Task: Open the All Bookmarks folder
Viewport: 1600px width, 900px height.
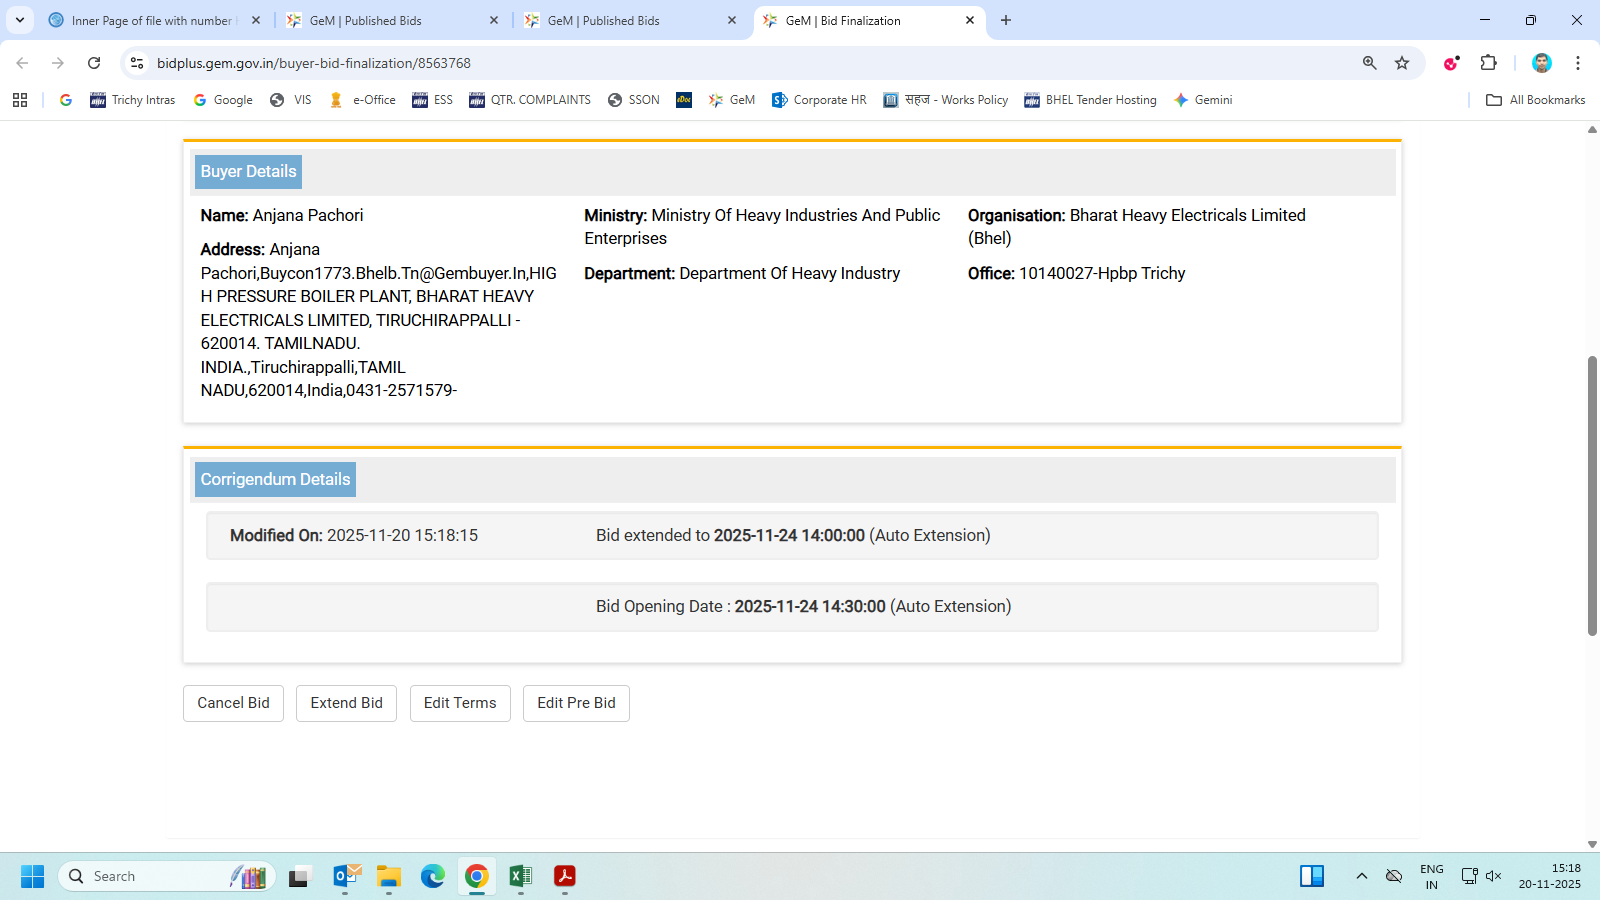Action: click(x=1536, y=100)
